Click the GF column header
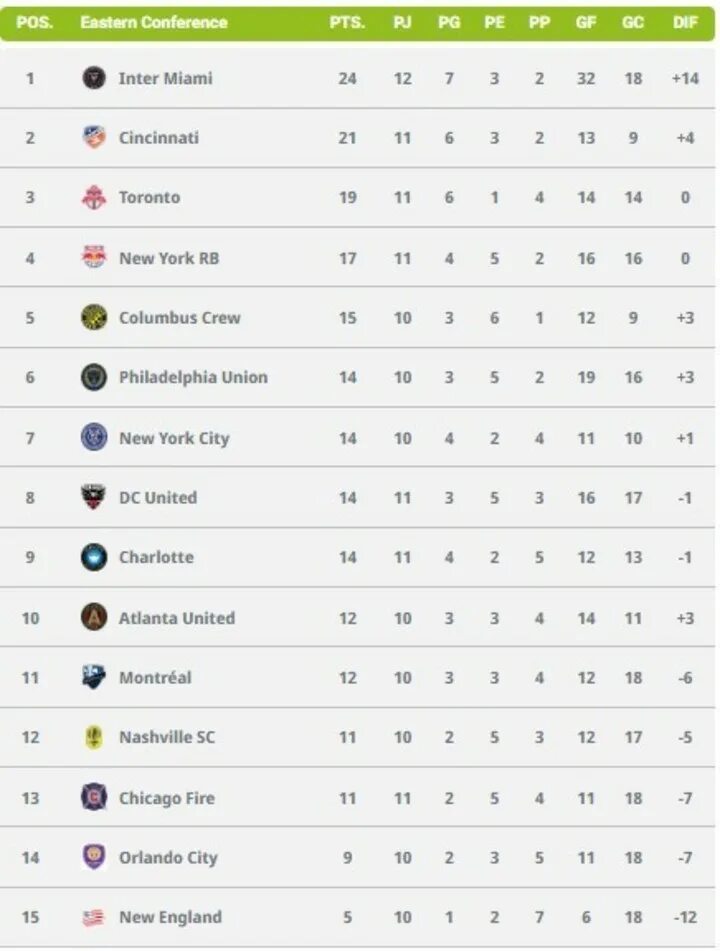The height and width of the screenshot is (951, 720). point(586,22)
